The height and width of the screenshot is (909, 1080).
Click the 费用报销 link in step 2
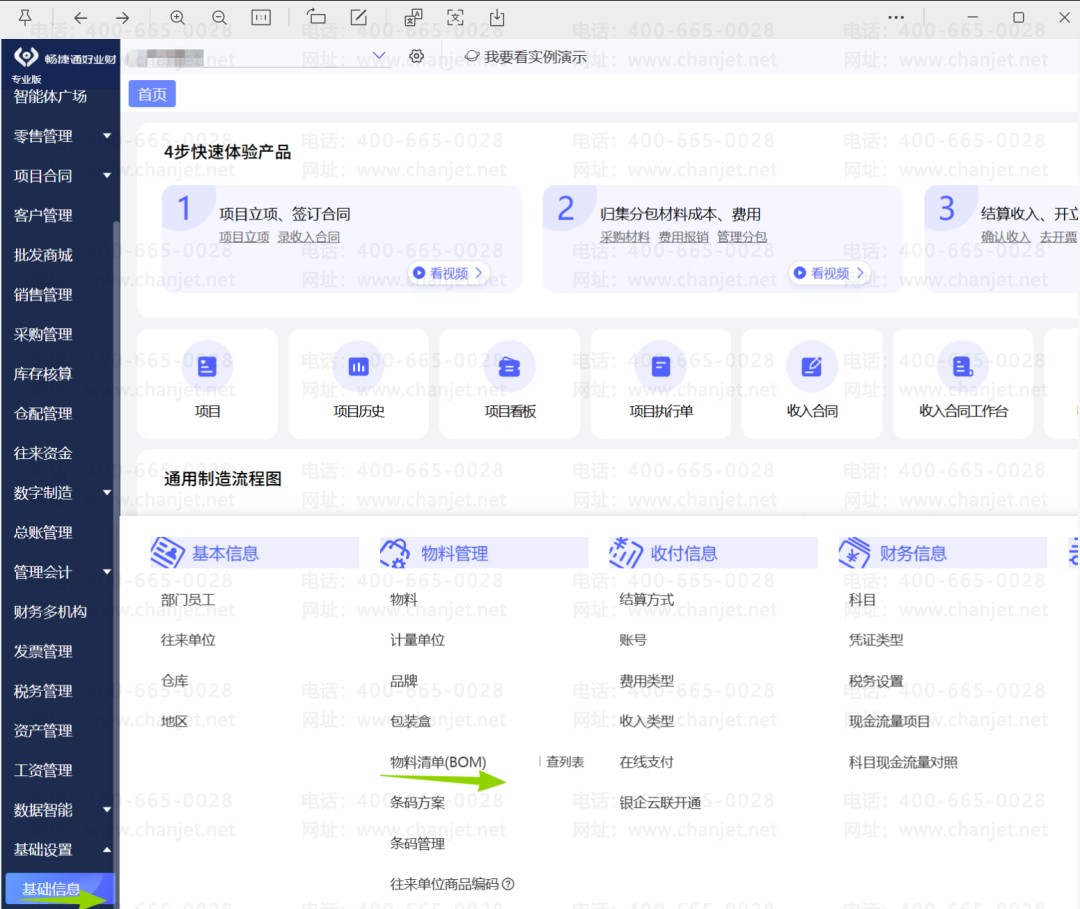[x=683, y=237]
